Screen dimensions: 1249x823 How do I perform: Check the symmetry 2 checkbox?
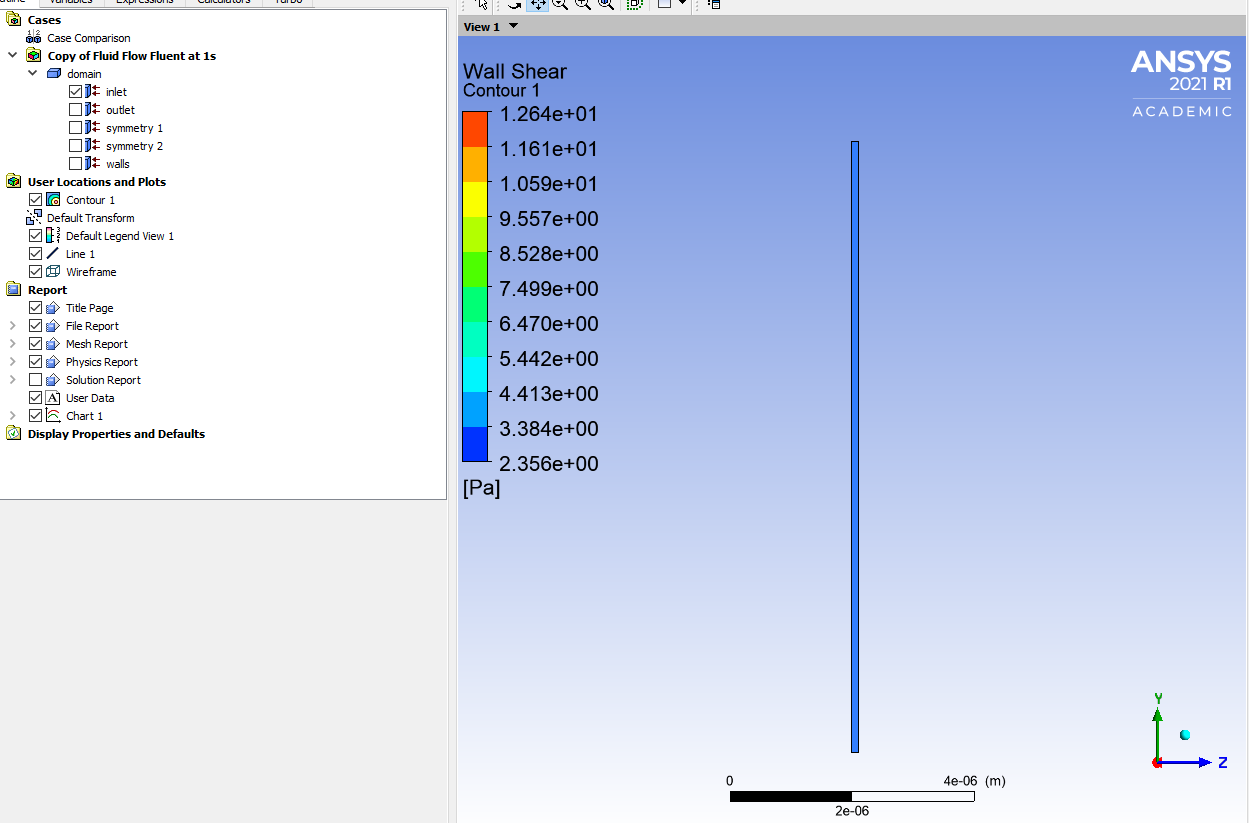(75, 146)
